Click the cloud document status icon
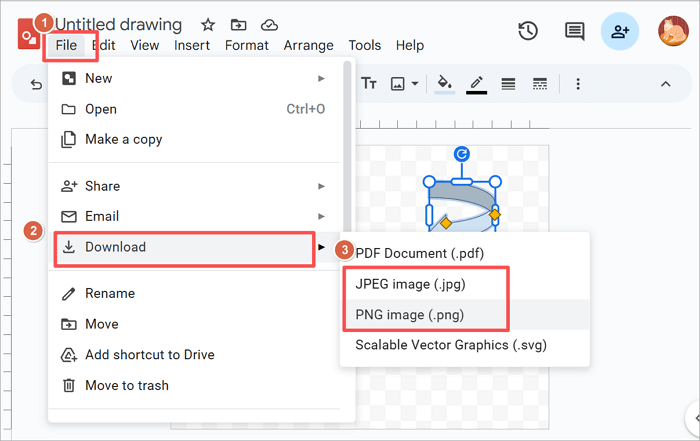 click(269, 25)
